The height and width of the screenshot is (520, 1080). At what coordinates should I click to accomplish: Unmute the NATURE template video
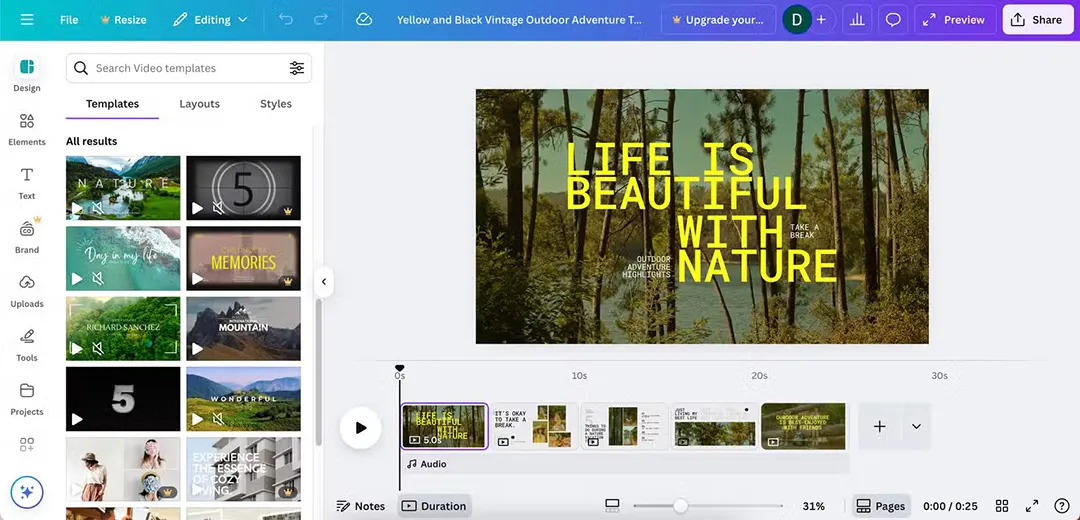point(98,209)
